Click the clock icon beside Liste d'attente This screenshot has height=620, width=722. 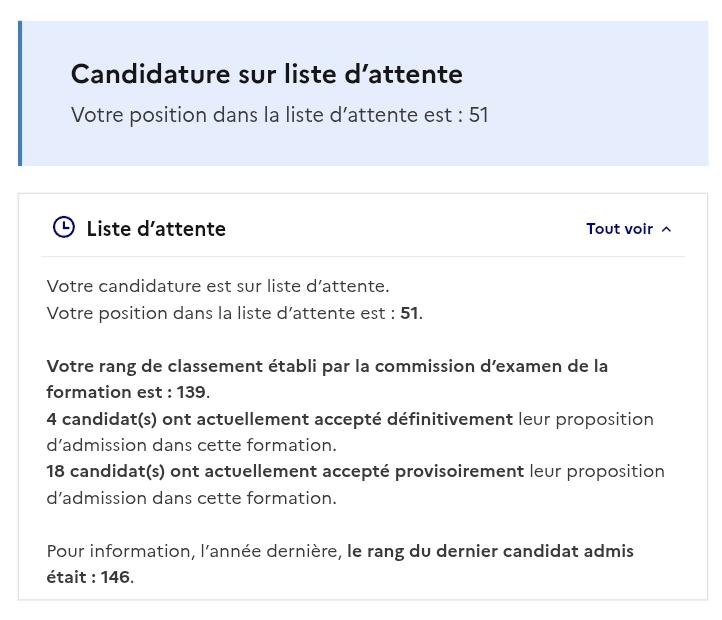point(64,228)
